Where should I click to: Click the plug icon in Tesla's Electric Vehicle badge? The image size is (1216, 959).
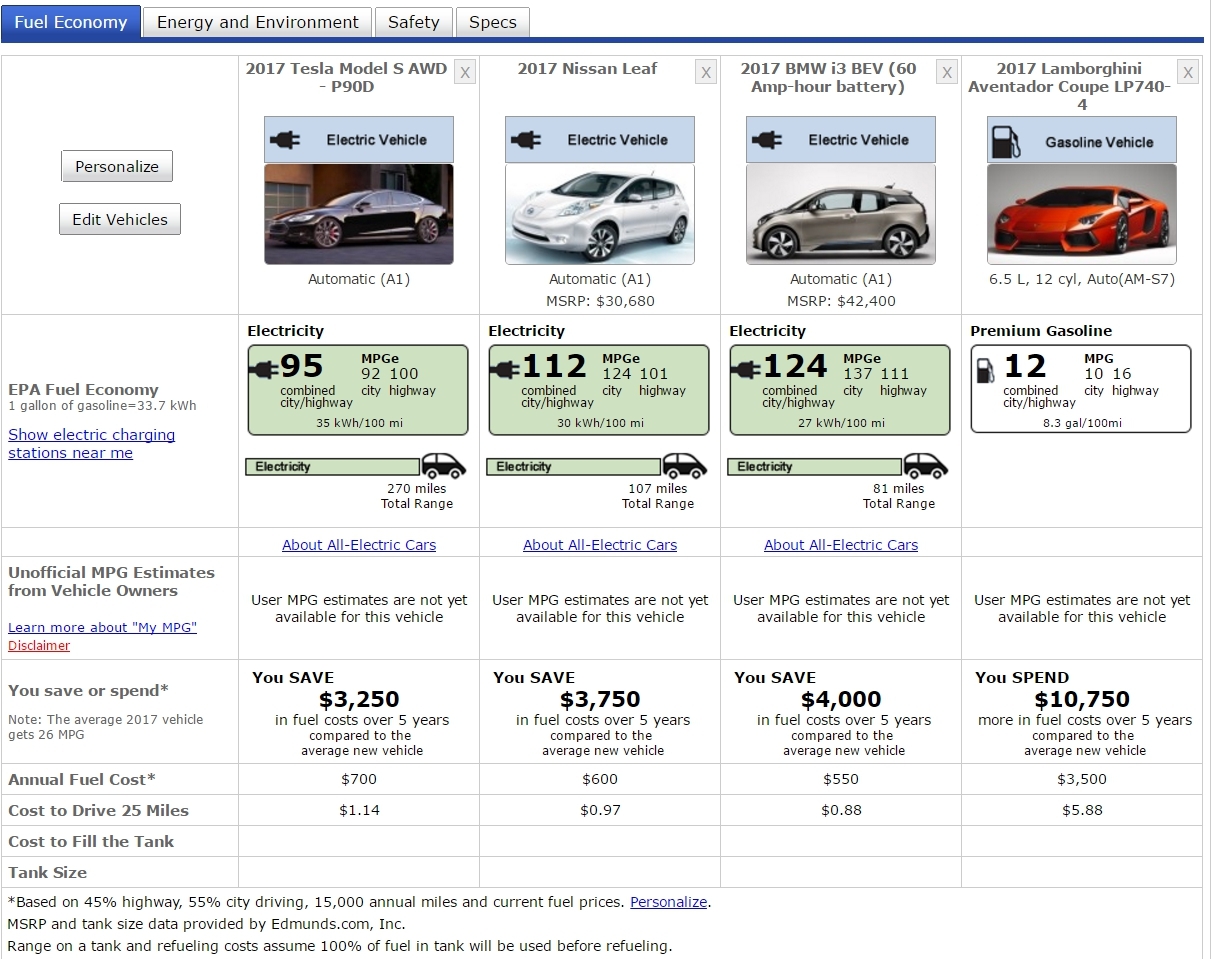pos(285,140)
